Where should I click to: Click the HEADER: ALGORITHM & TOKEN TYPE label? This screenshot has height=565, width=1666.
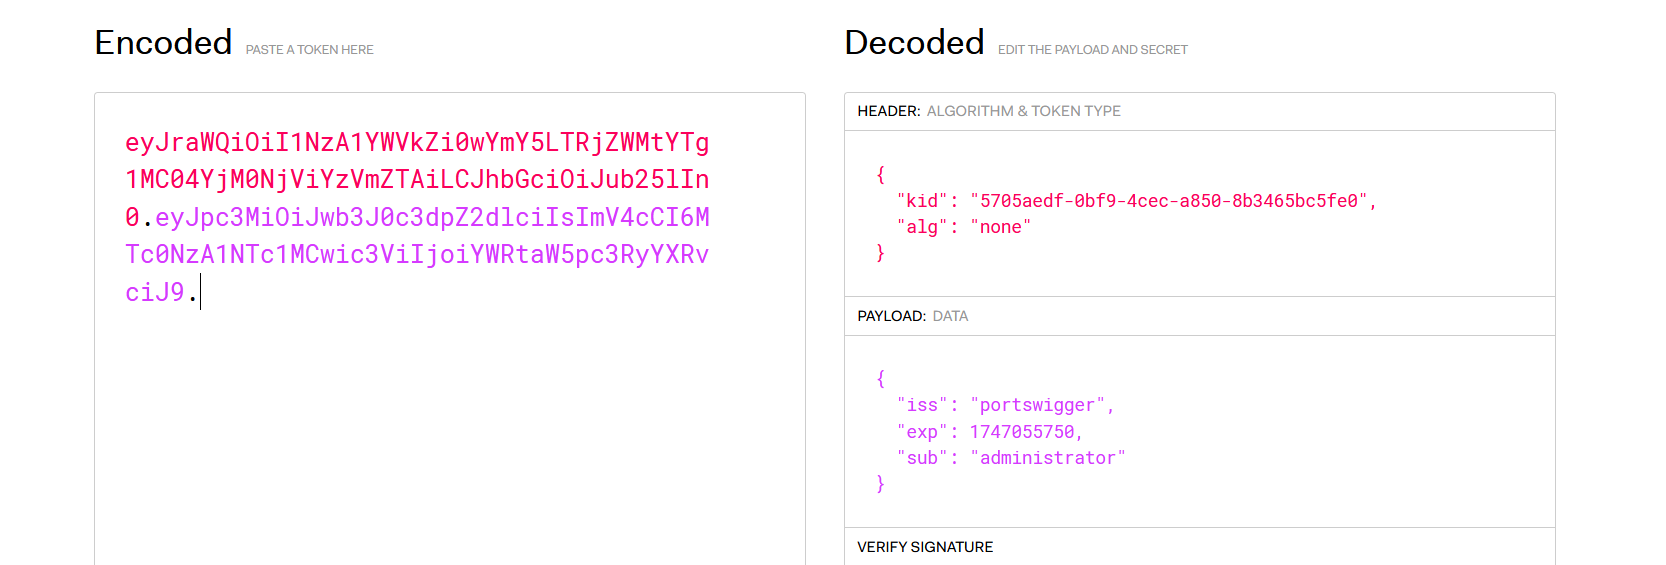coord(988,111)
